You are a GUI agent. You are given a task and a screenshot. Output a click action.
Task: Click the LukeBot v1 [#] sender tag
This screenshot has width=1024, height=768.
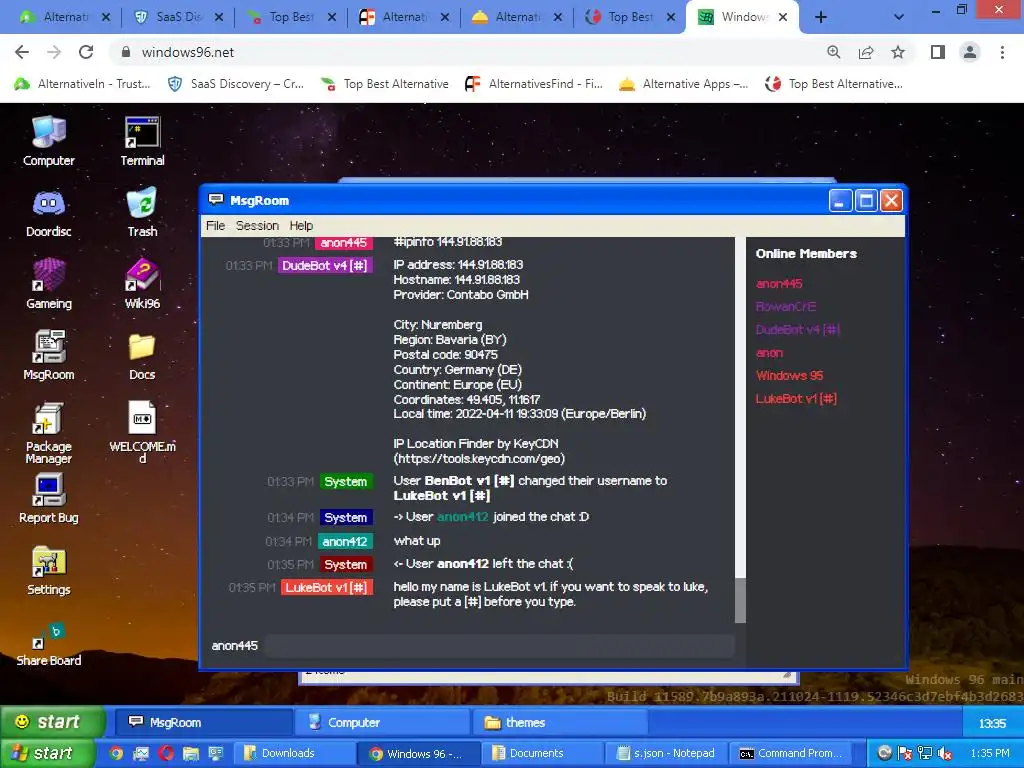tap(327, 588)
